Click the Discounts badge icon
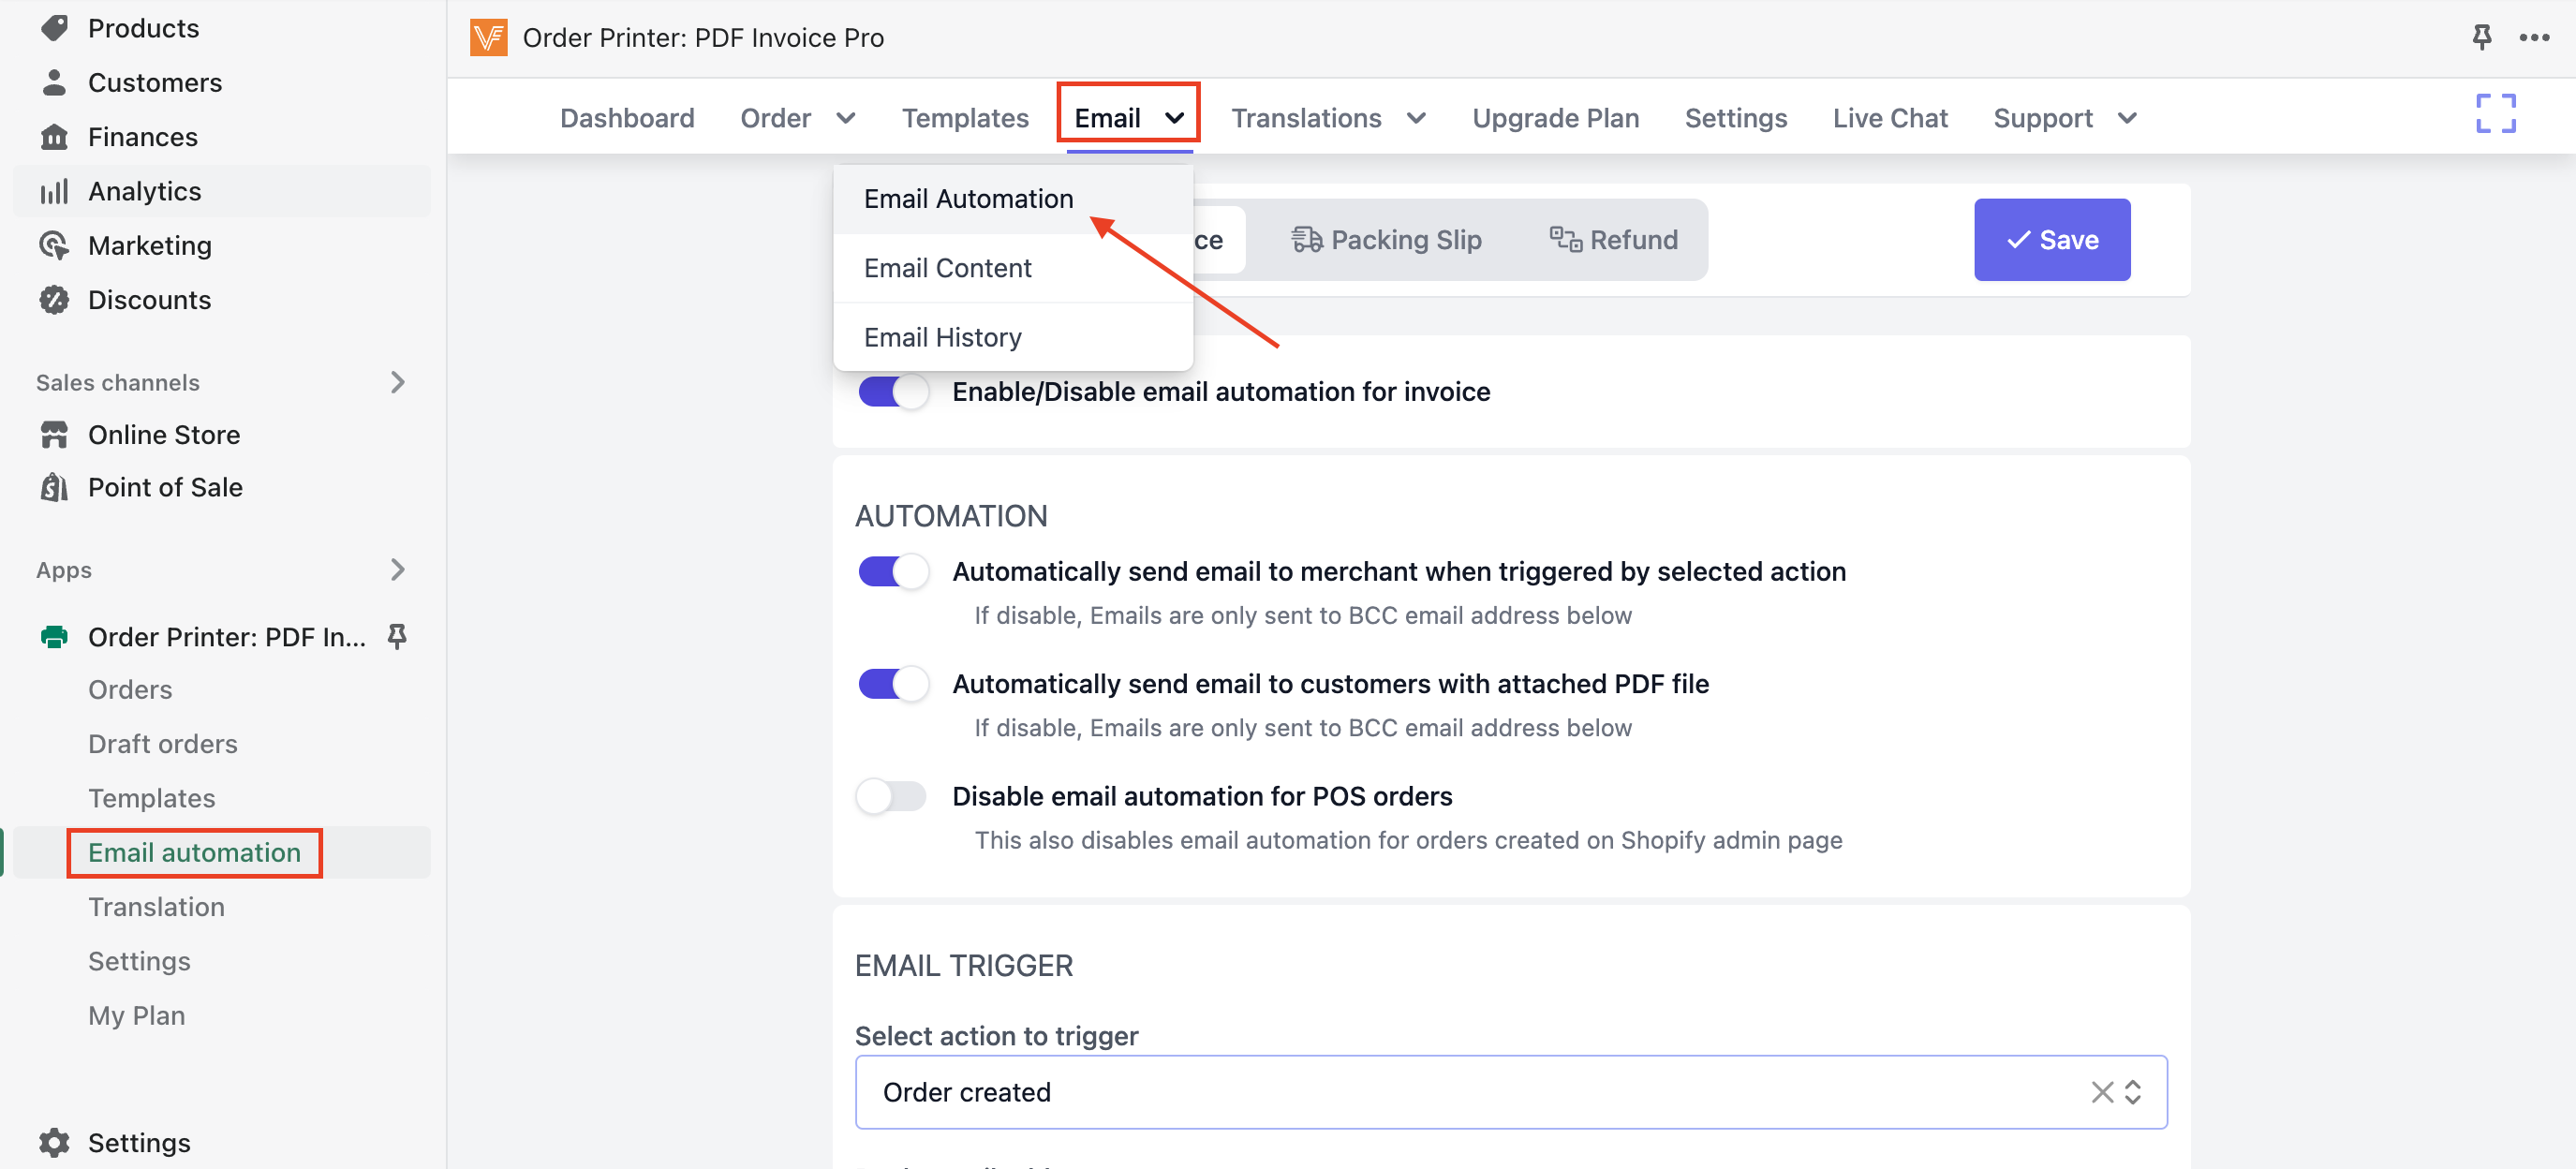Image resolution: width=2576 pixels, height=1169 pixels. 54,299
